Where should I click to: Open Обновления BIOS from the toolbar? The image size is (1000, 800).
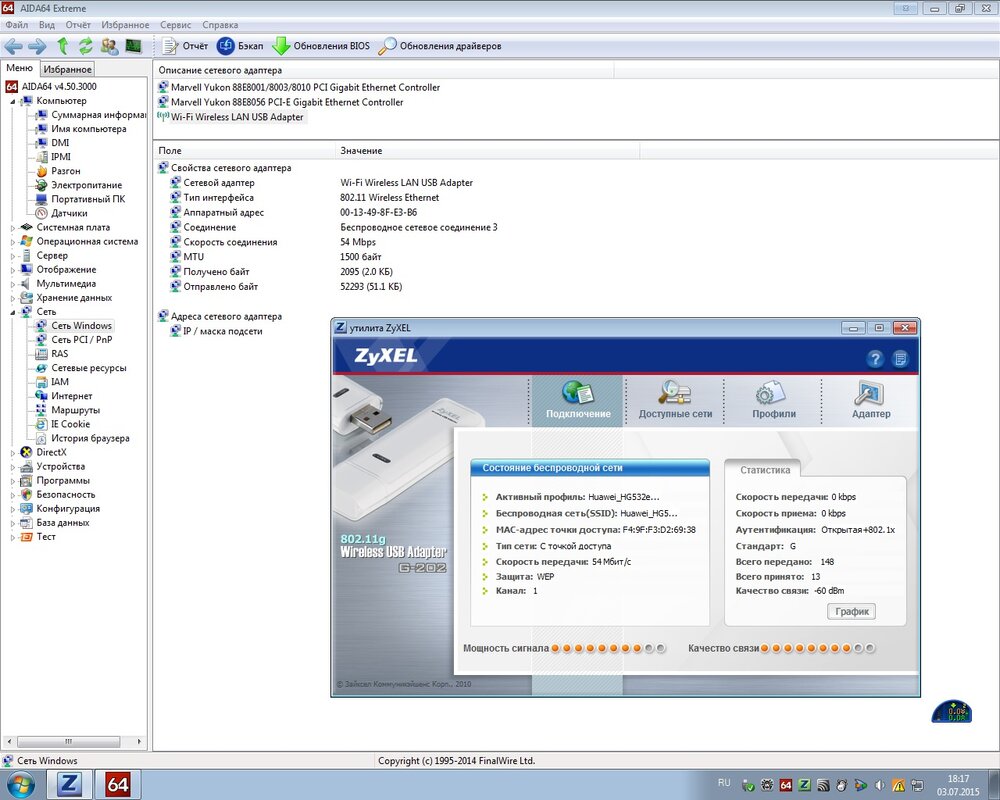(321, 46)
